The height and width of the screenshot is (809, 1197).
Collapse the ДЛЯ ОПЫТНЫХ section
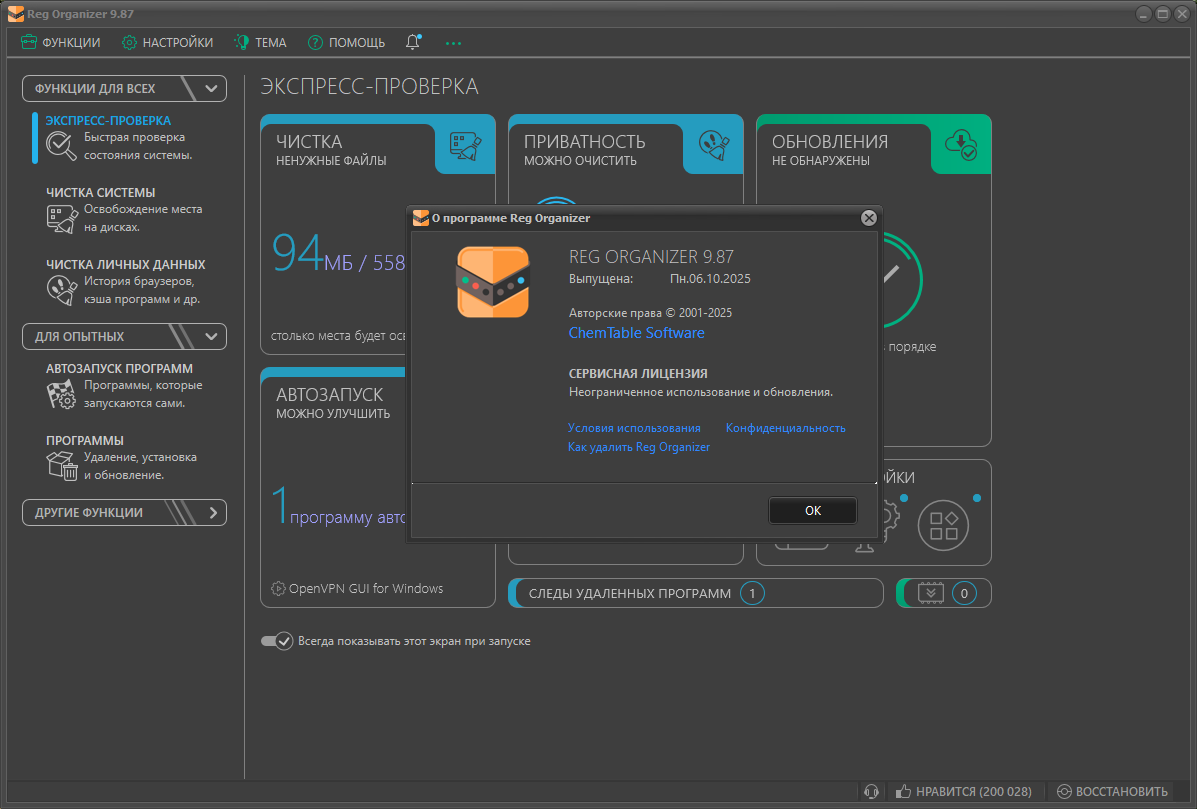tap(211, 336)
